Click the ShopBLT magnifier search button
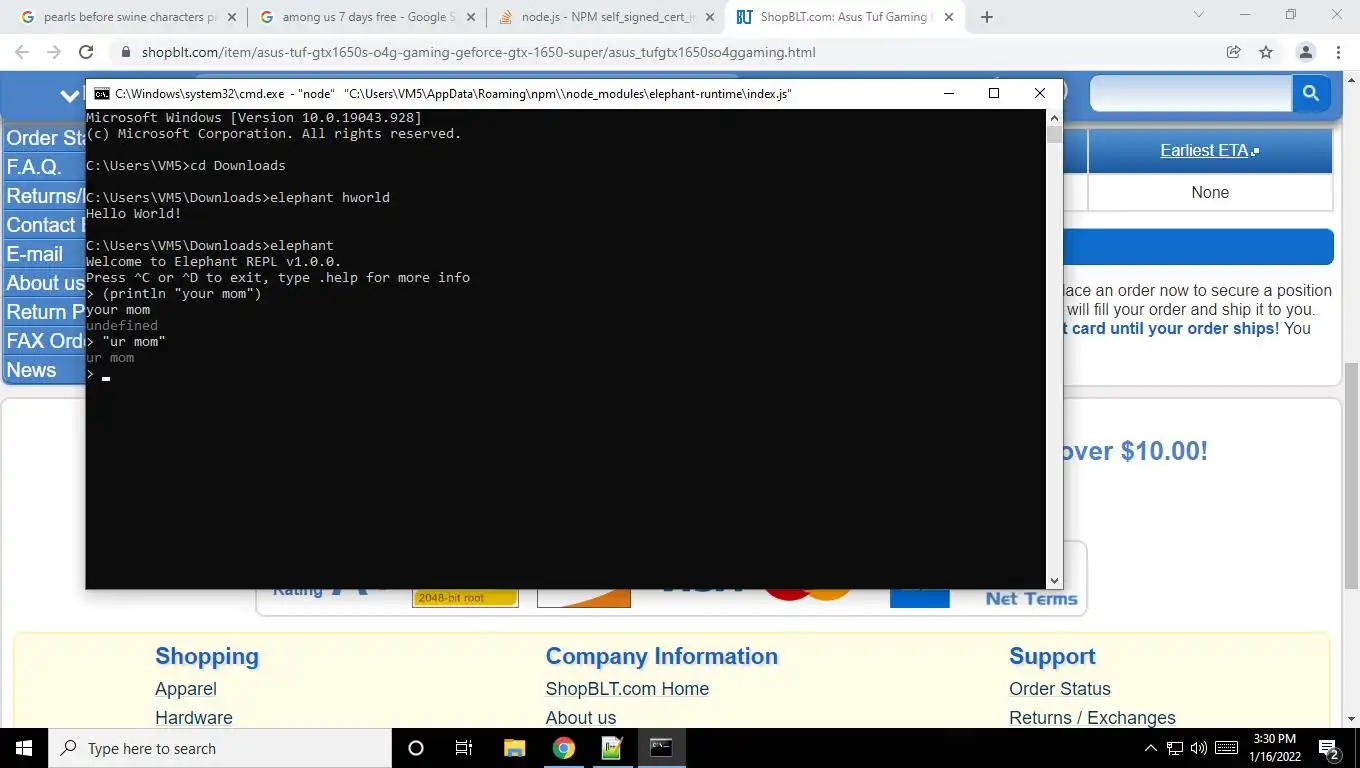Viewport: 1360px width, 768px height. coord(1310,94)
